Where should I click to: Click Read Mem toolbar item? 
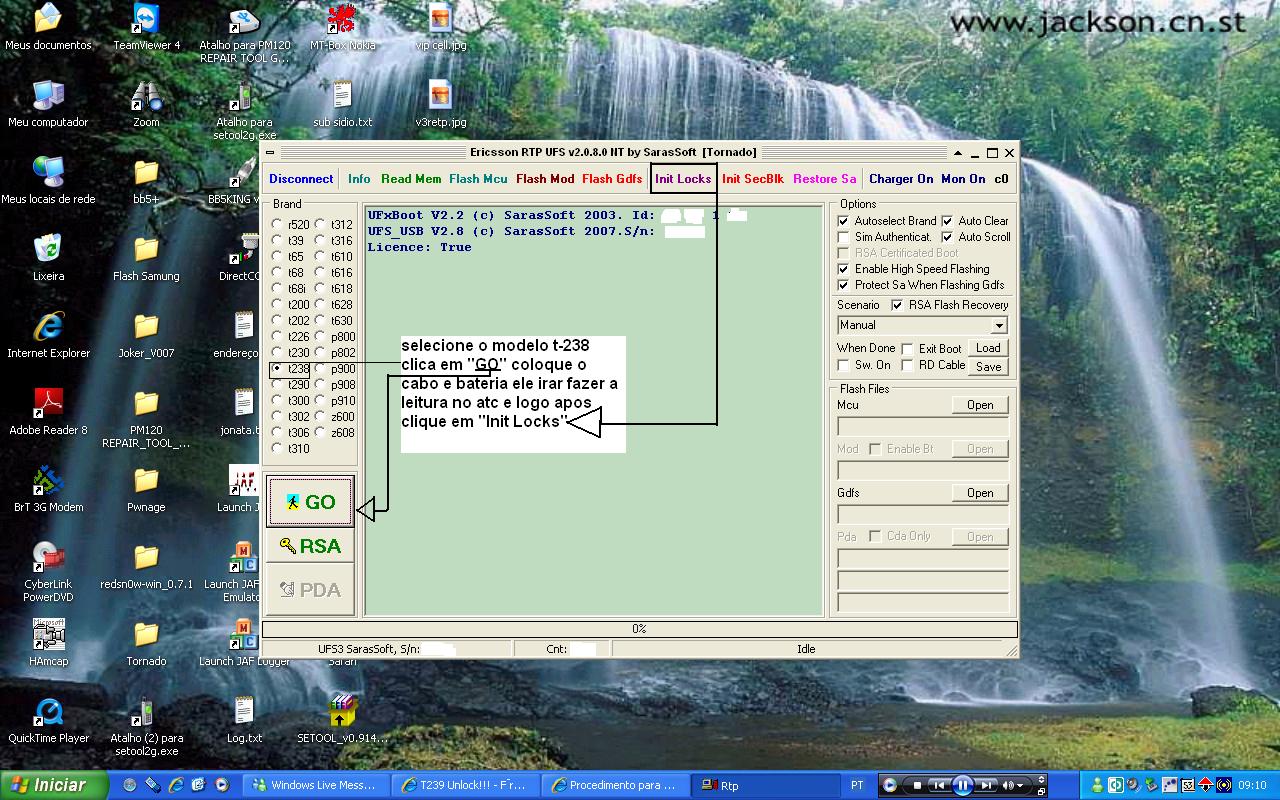pos(411,179)
